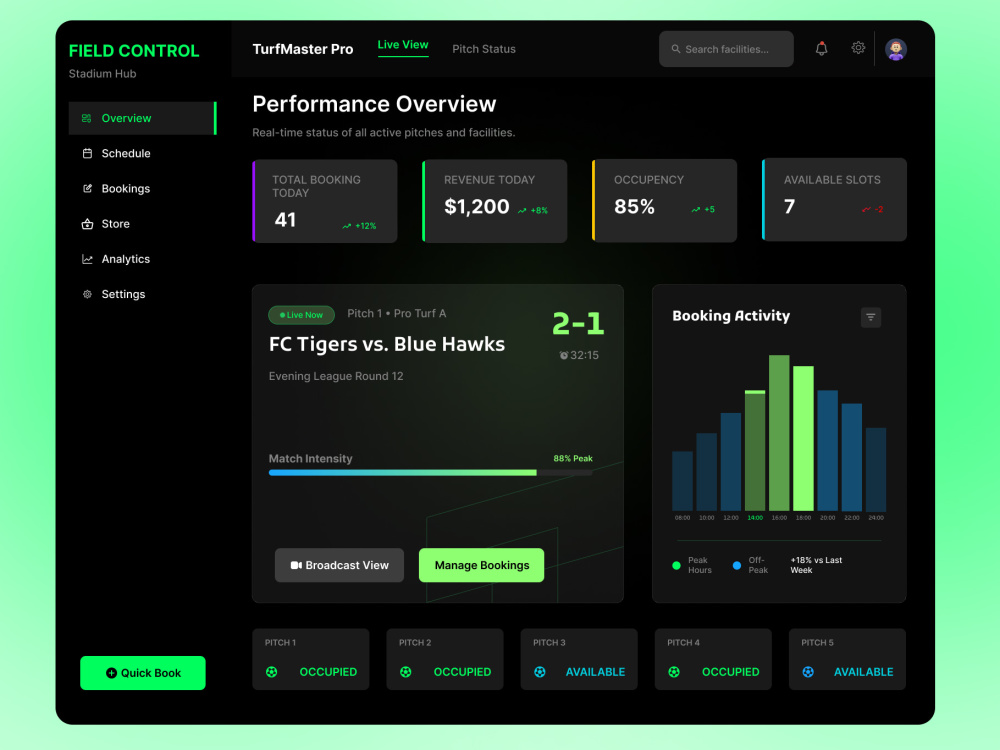Click the Revenue Today trend arrow icon
Image resolution: width=1000 pixels, height=750 pixels.
point(522,210)
